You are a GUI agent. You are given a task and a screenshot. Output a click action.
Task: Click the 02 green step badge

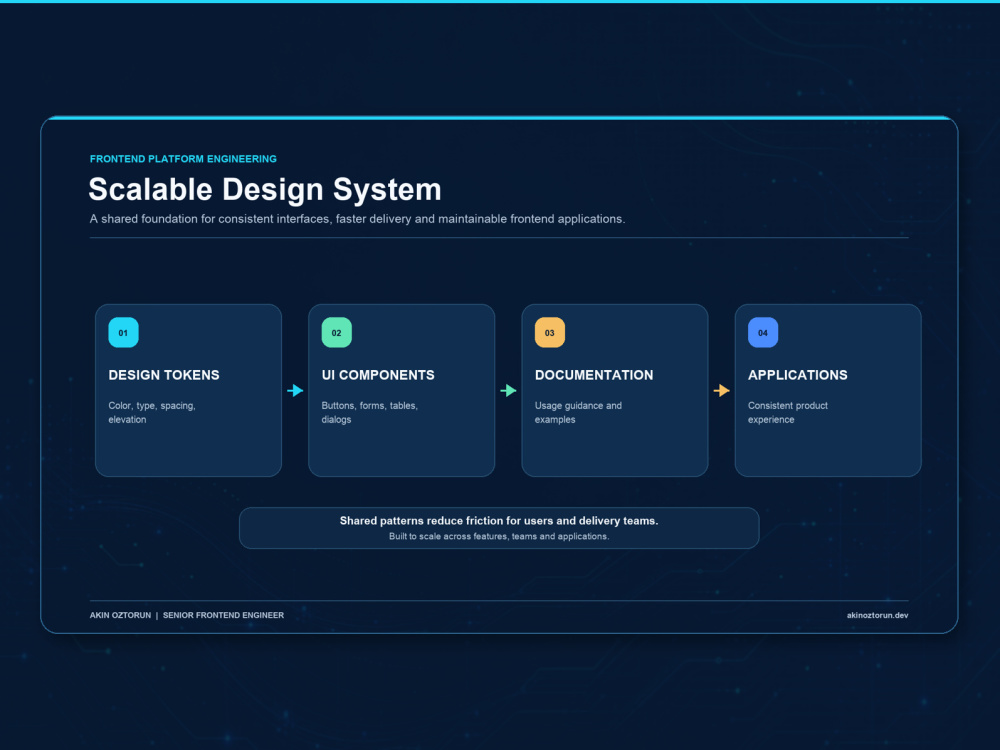[x=336, y=332]
